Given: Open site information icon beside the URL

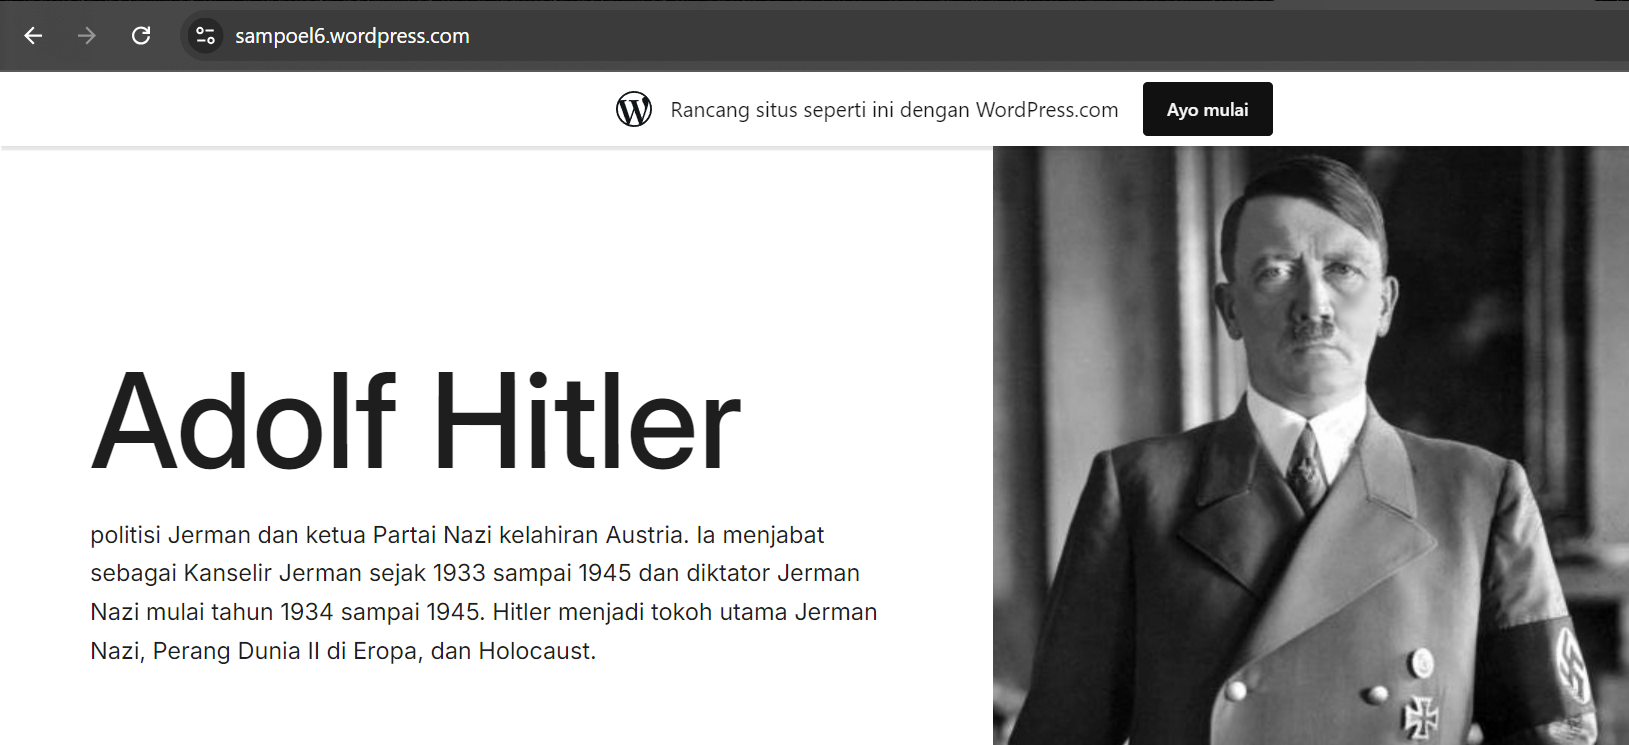Looking at the screenshot, I should click(205, 36).
